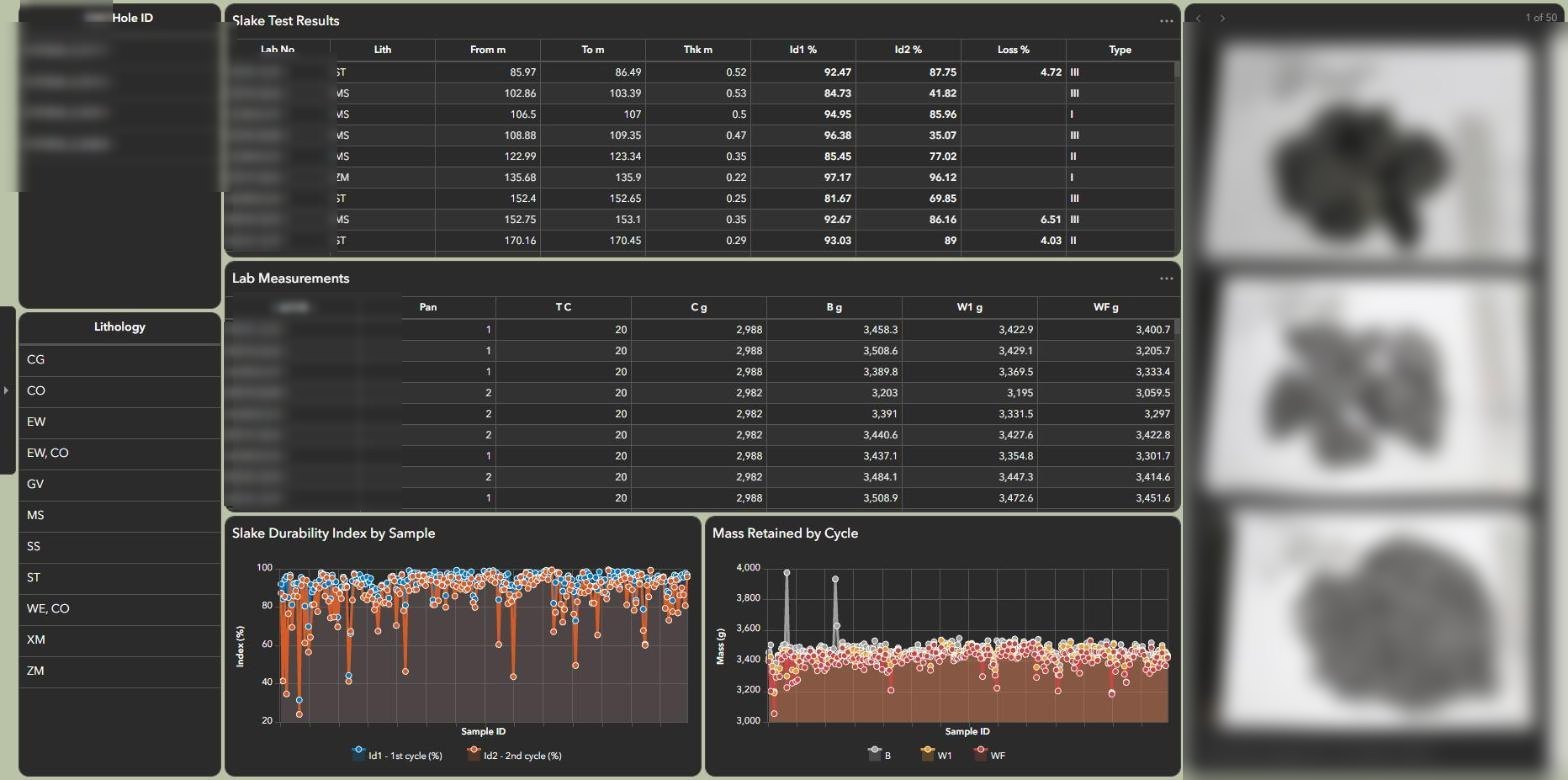Toggle the 'Id1 - 1st cycle (%)' legend series
The width and height of the screenshot is (1568, 780).
[398, 756]
